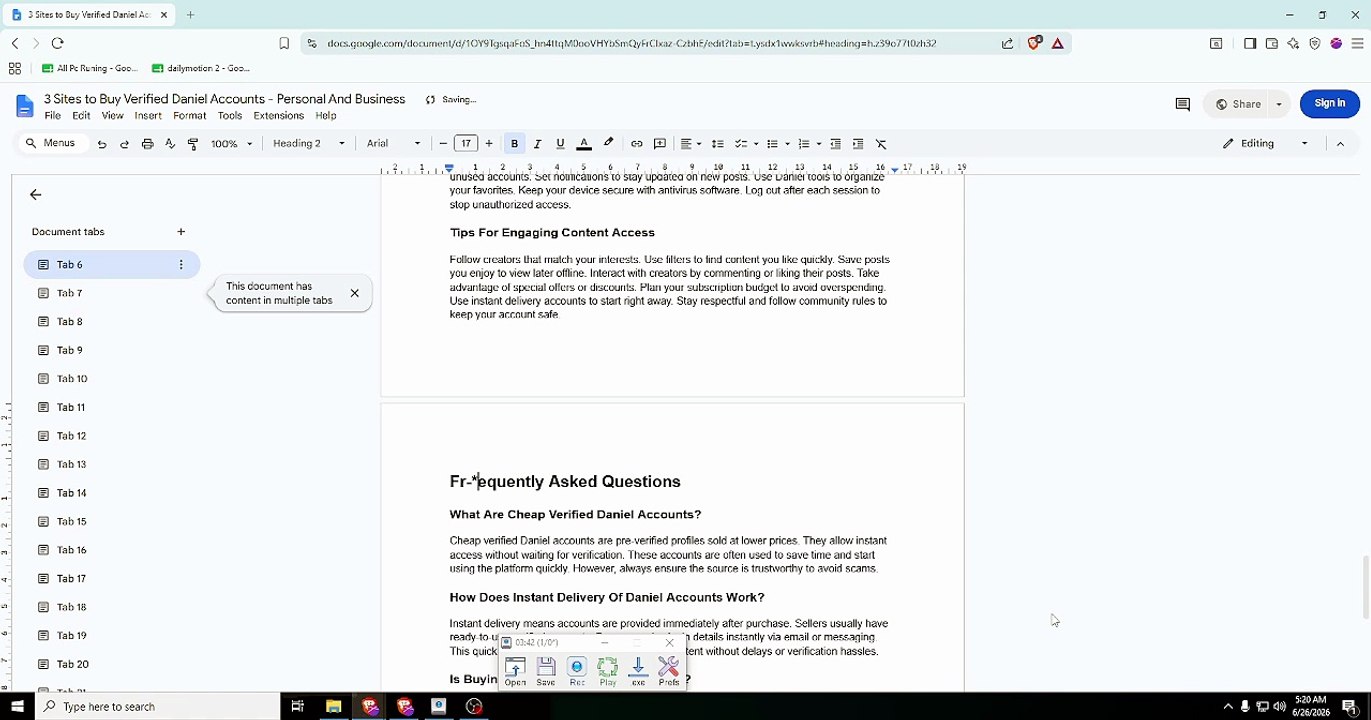
Task: Open the Help menu
Action: (x=326, y=116)
